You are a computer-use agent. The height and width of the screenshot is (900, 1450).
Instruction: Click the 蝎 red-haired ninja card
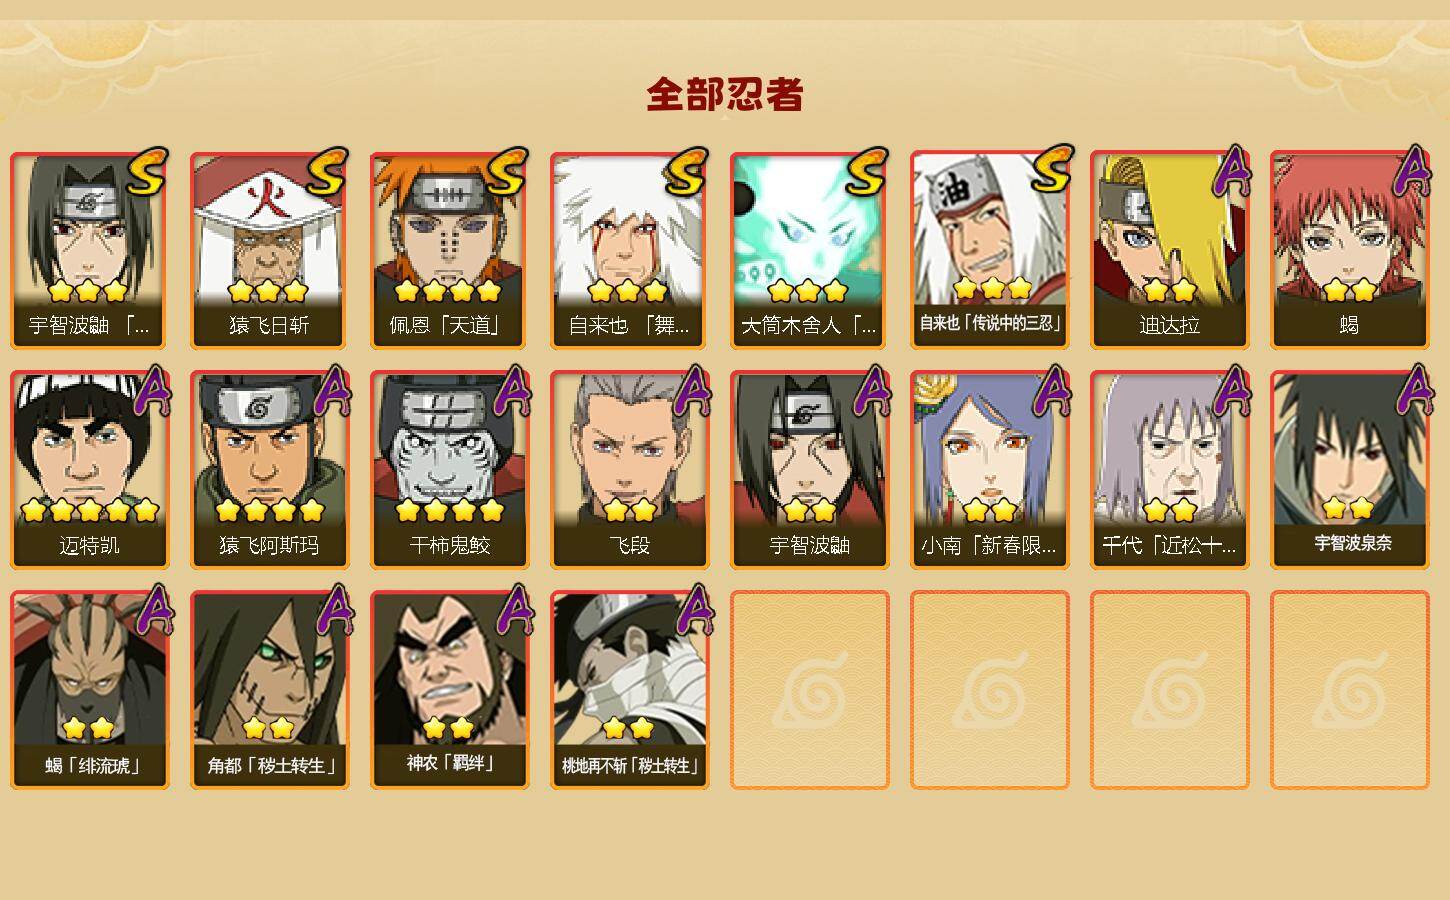(1349, 250)
